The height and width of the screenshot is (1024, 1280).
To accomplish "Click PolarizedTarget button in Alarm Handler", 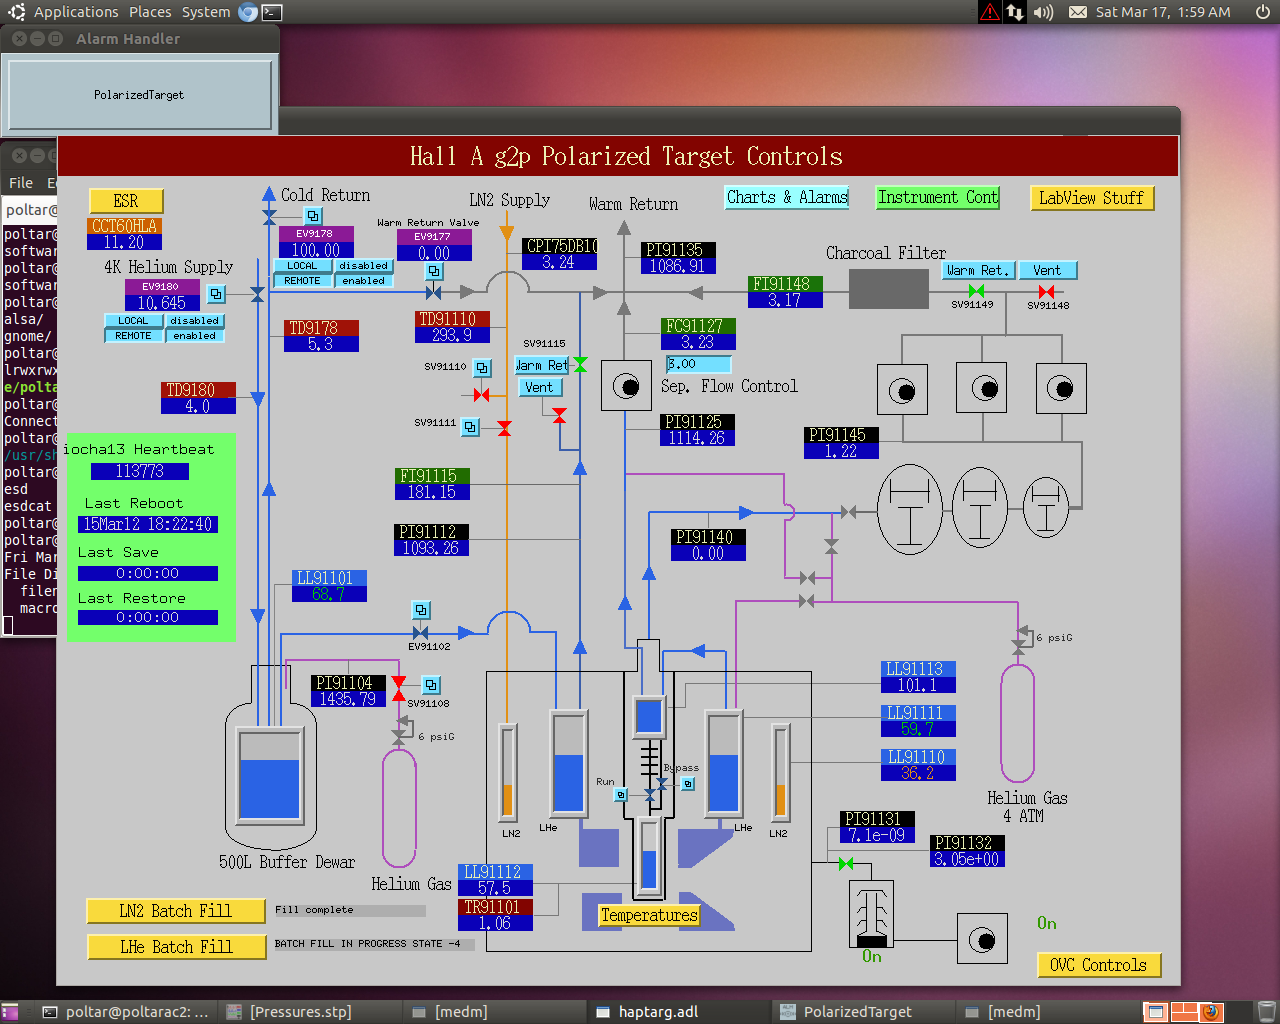I will click(x=139, y=95).
